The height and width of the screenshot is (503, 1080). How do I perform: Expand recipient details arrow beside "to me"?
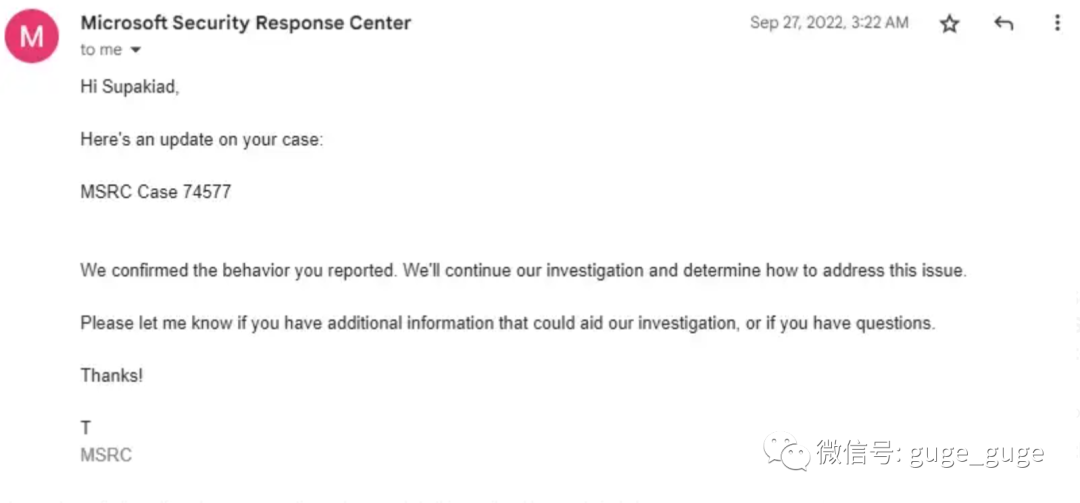(135, 50)
